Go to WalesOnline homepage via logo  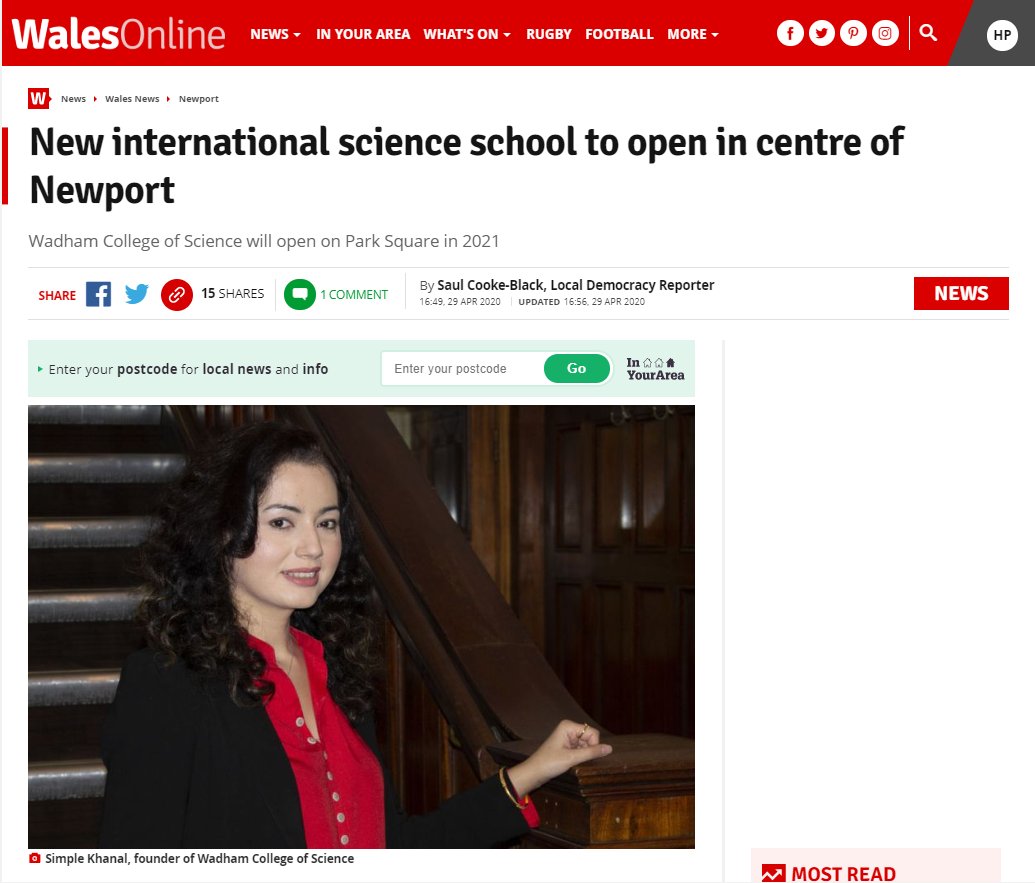pyautogui.click(x=119, y=34)
